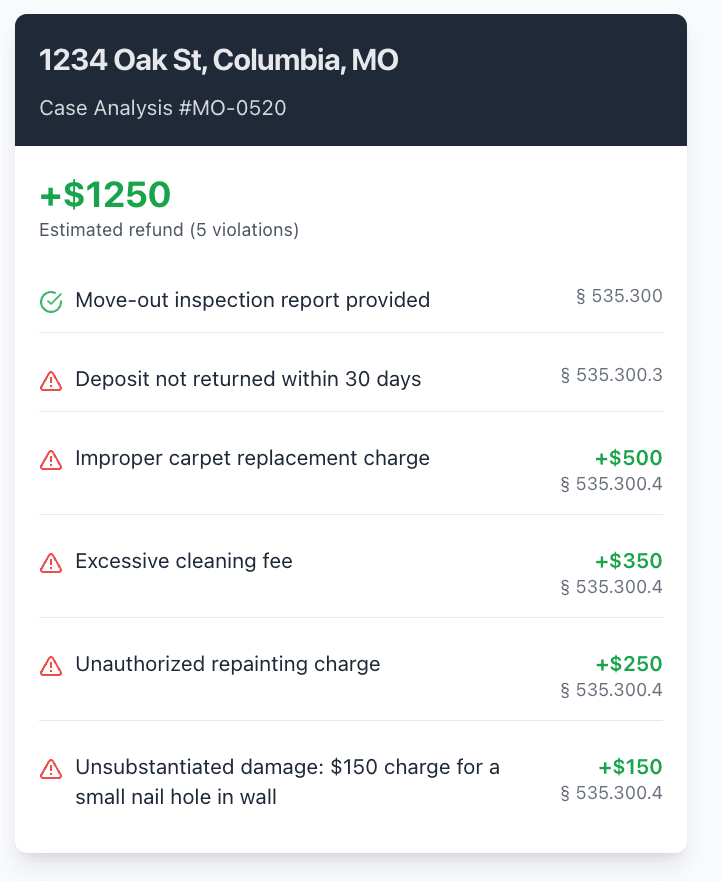Click the +$150 refund amount
The height and width of the screenshot is (881, 721).
[x=631, y=767]
